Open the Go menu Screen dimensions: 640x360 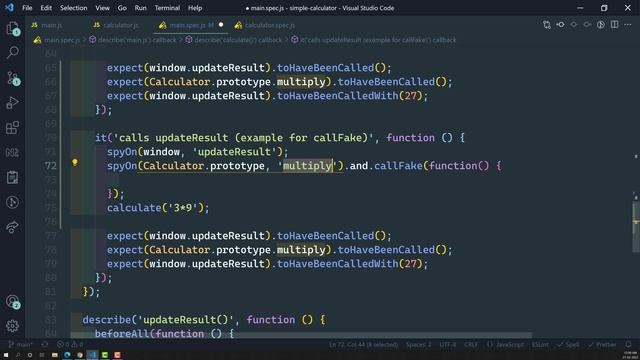click(x=122, y=8)
